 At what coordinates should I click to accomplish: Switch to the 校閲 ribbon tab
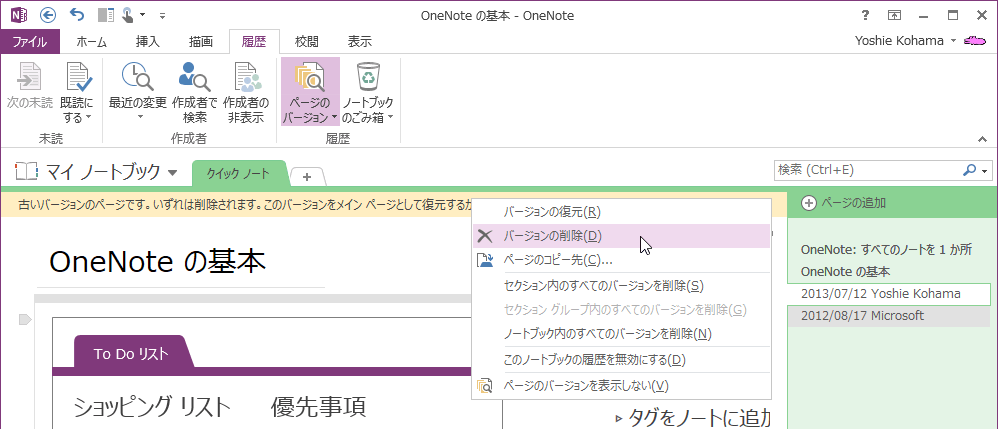coord(307,42)
